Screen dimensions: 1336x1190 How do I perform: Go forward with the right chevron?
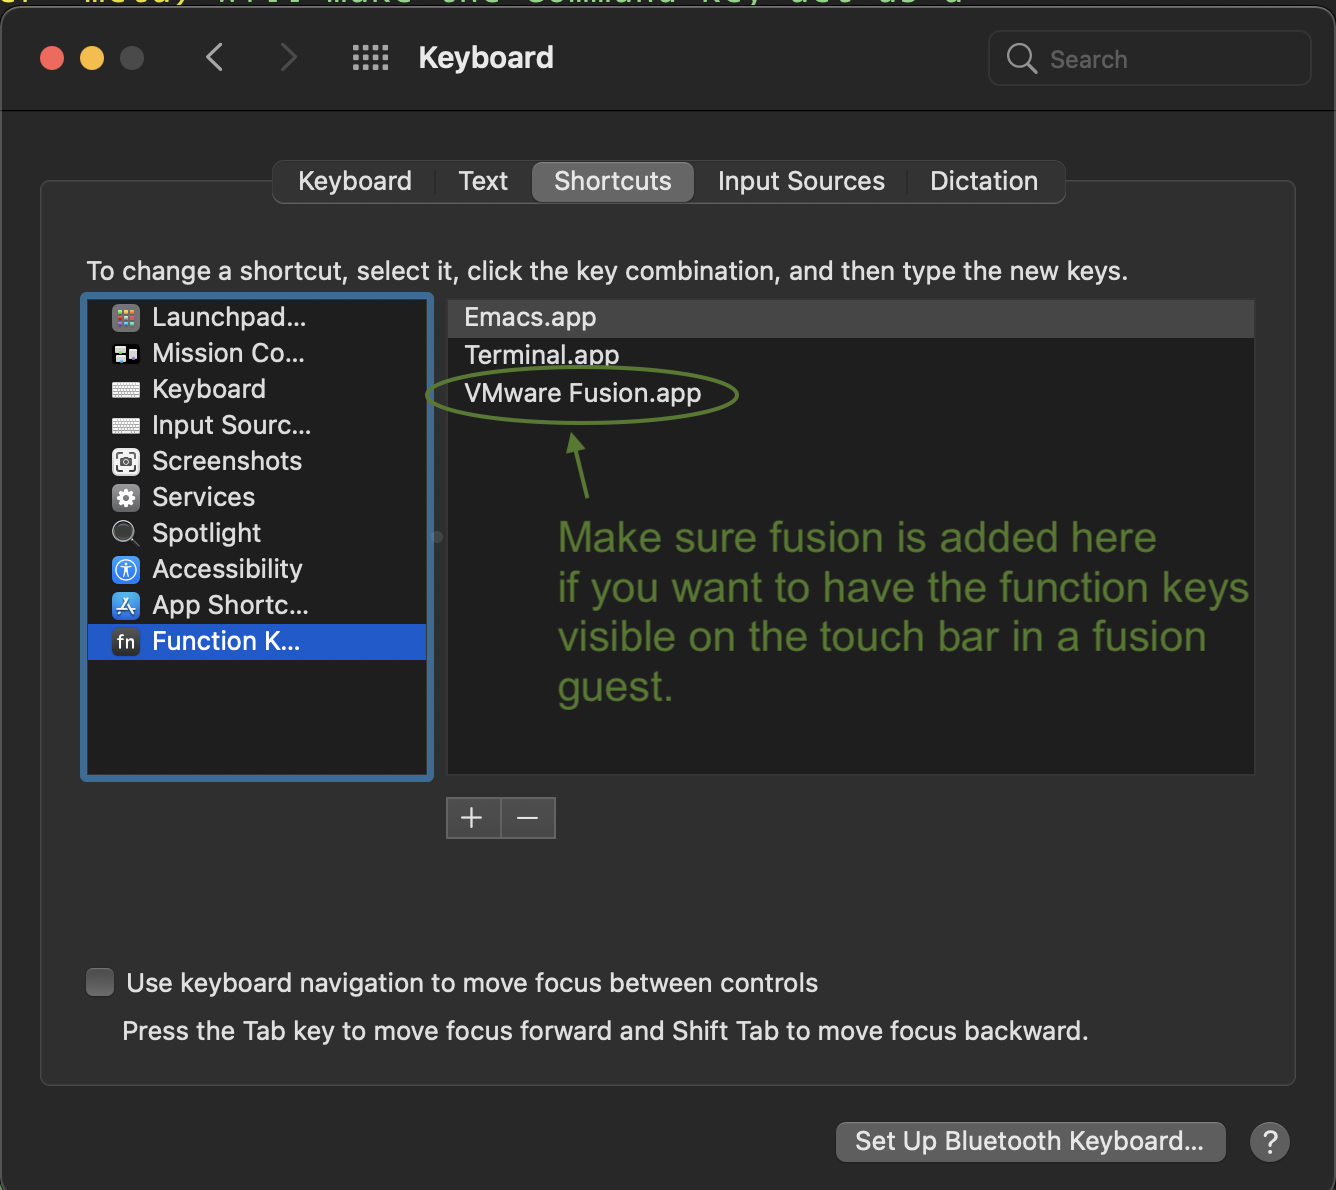[x=289, y=58]
